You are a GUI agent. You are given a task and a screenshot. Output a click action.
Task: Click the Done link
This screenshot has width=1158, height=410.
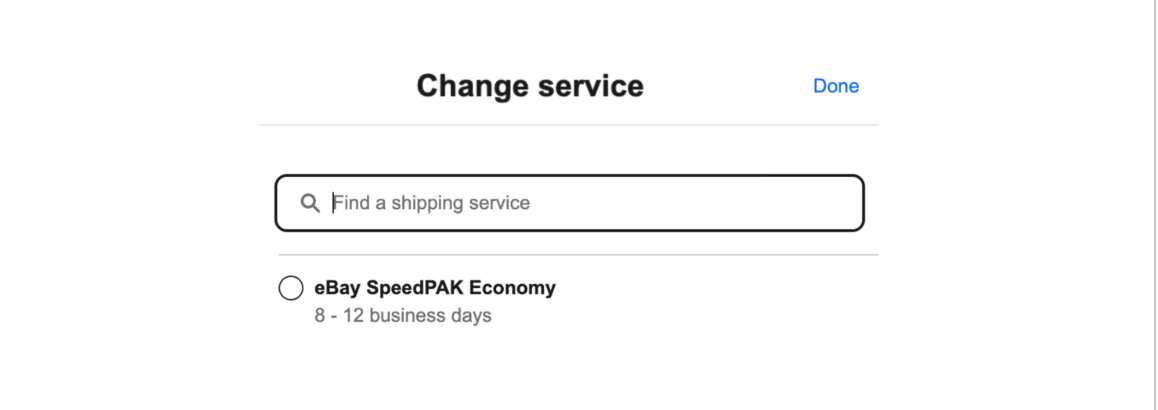[835, 86]
